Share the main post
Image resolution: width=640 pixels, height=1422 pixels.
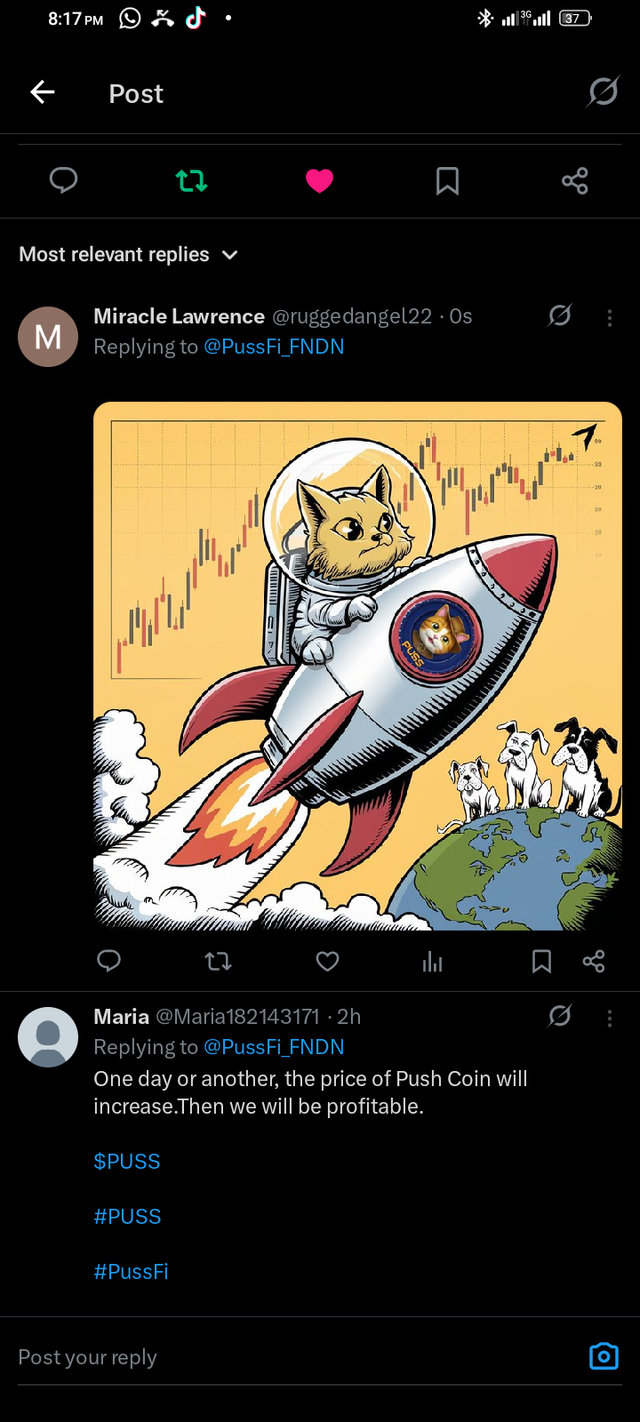(575, 181)
